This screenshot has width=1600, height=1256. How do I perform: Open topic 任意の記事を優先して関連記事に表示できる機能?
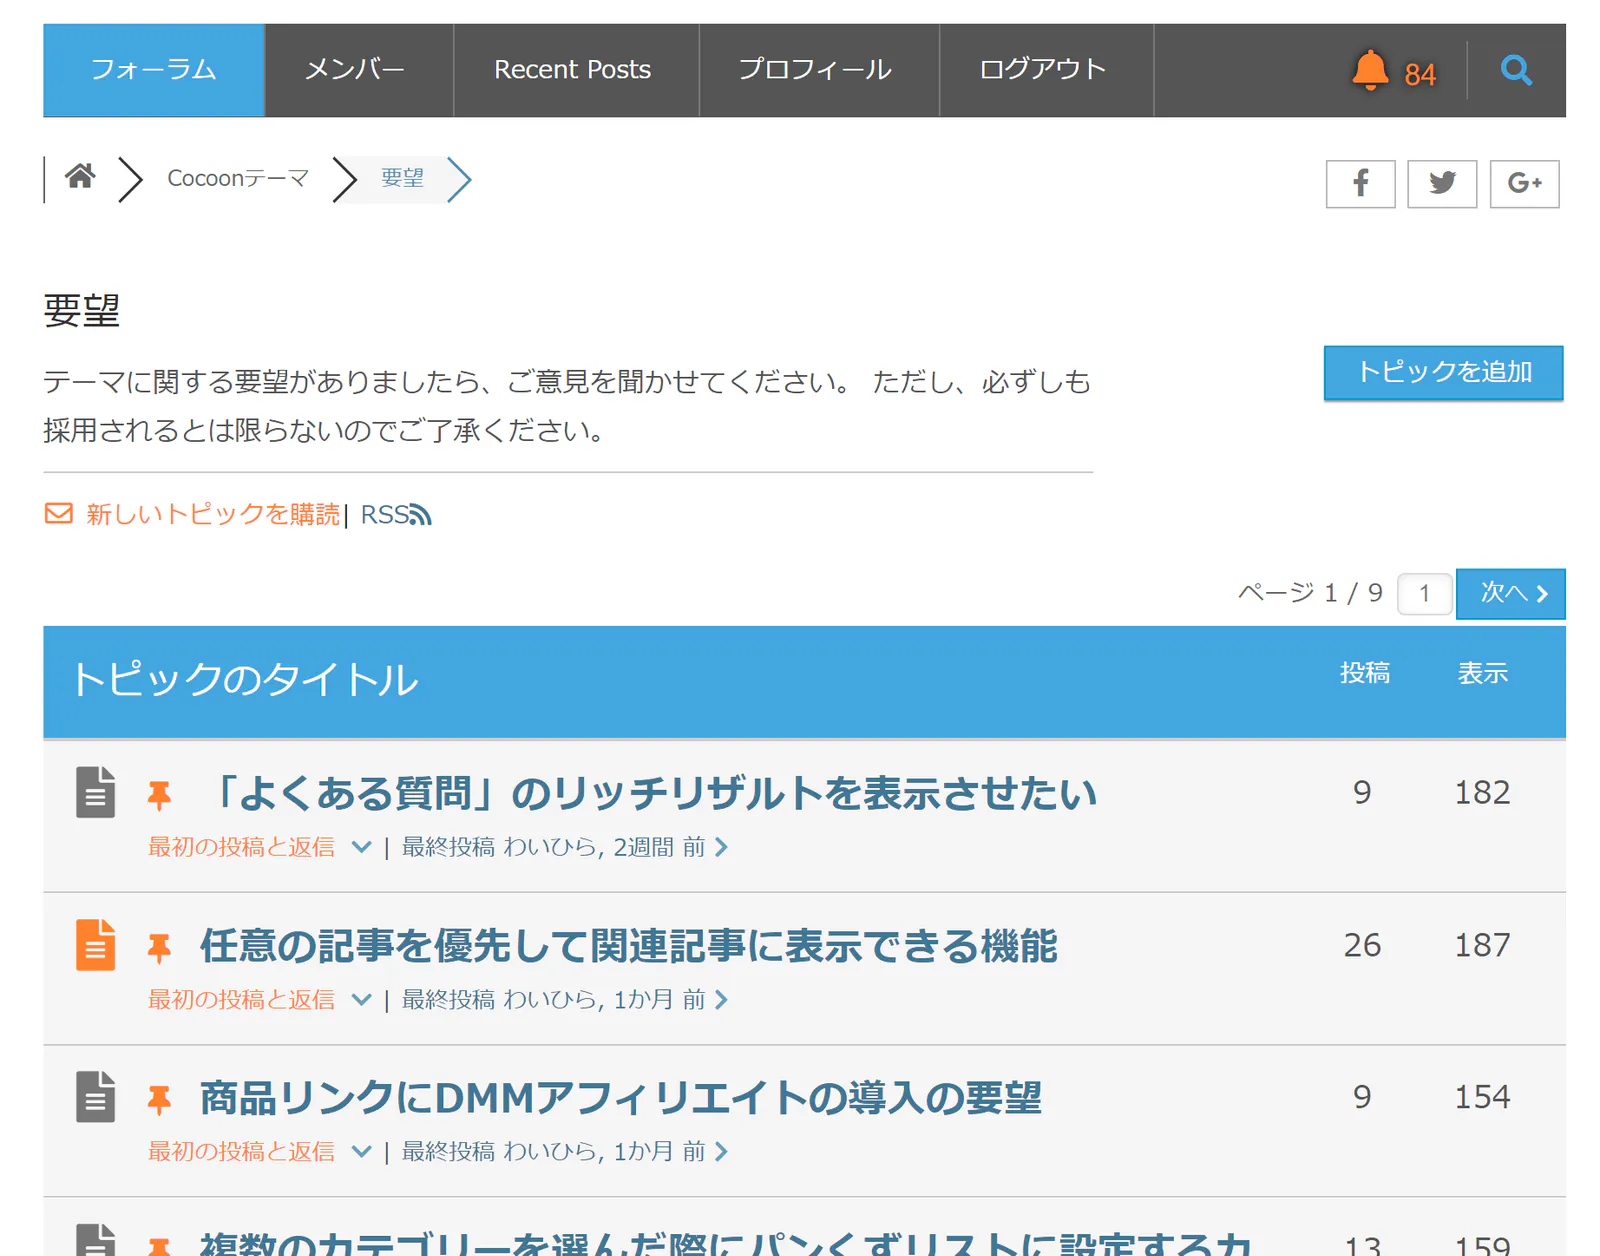pyautogui.click(x=629, y=945)
